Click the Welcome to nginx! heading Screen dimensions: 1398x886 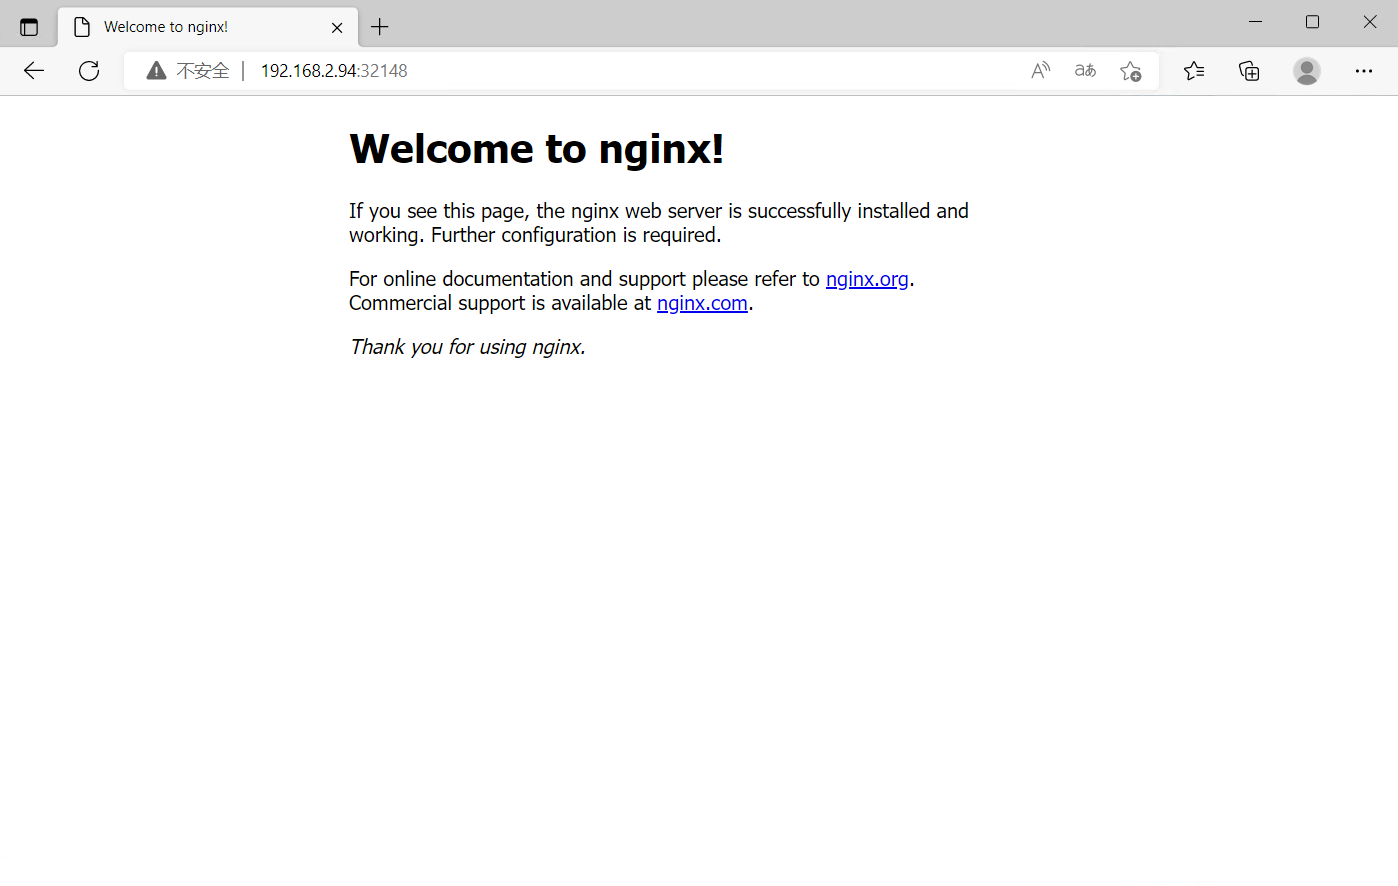click(x=536, y=149)
